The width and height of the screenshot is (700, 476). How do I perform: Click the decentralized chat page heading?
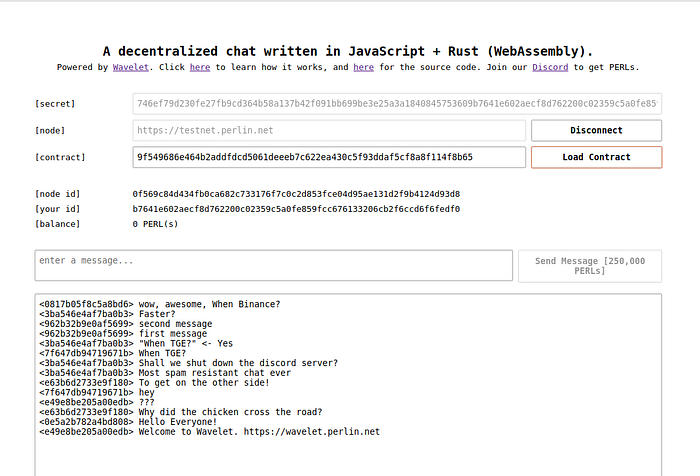(349, 51)
